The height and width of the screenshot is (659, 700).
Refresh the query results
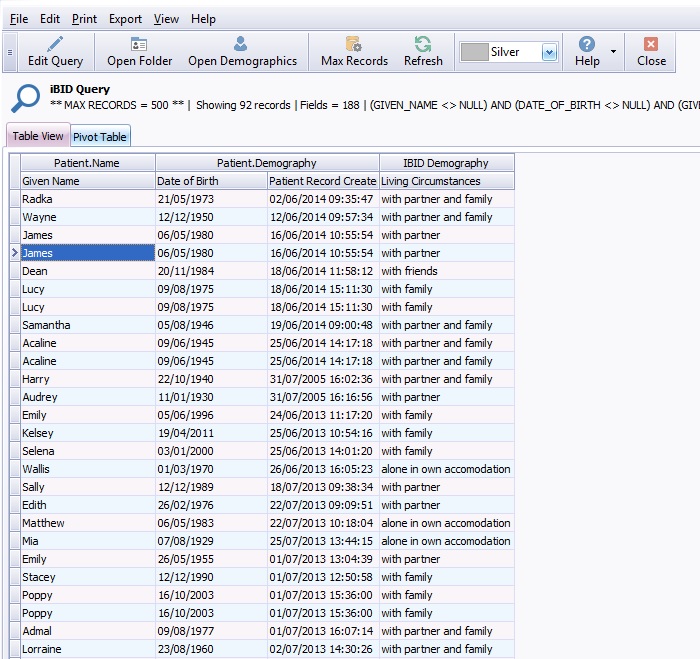423,44
